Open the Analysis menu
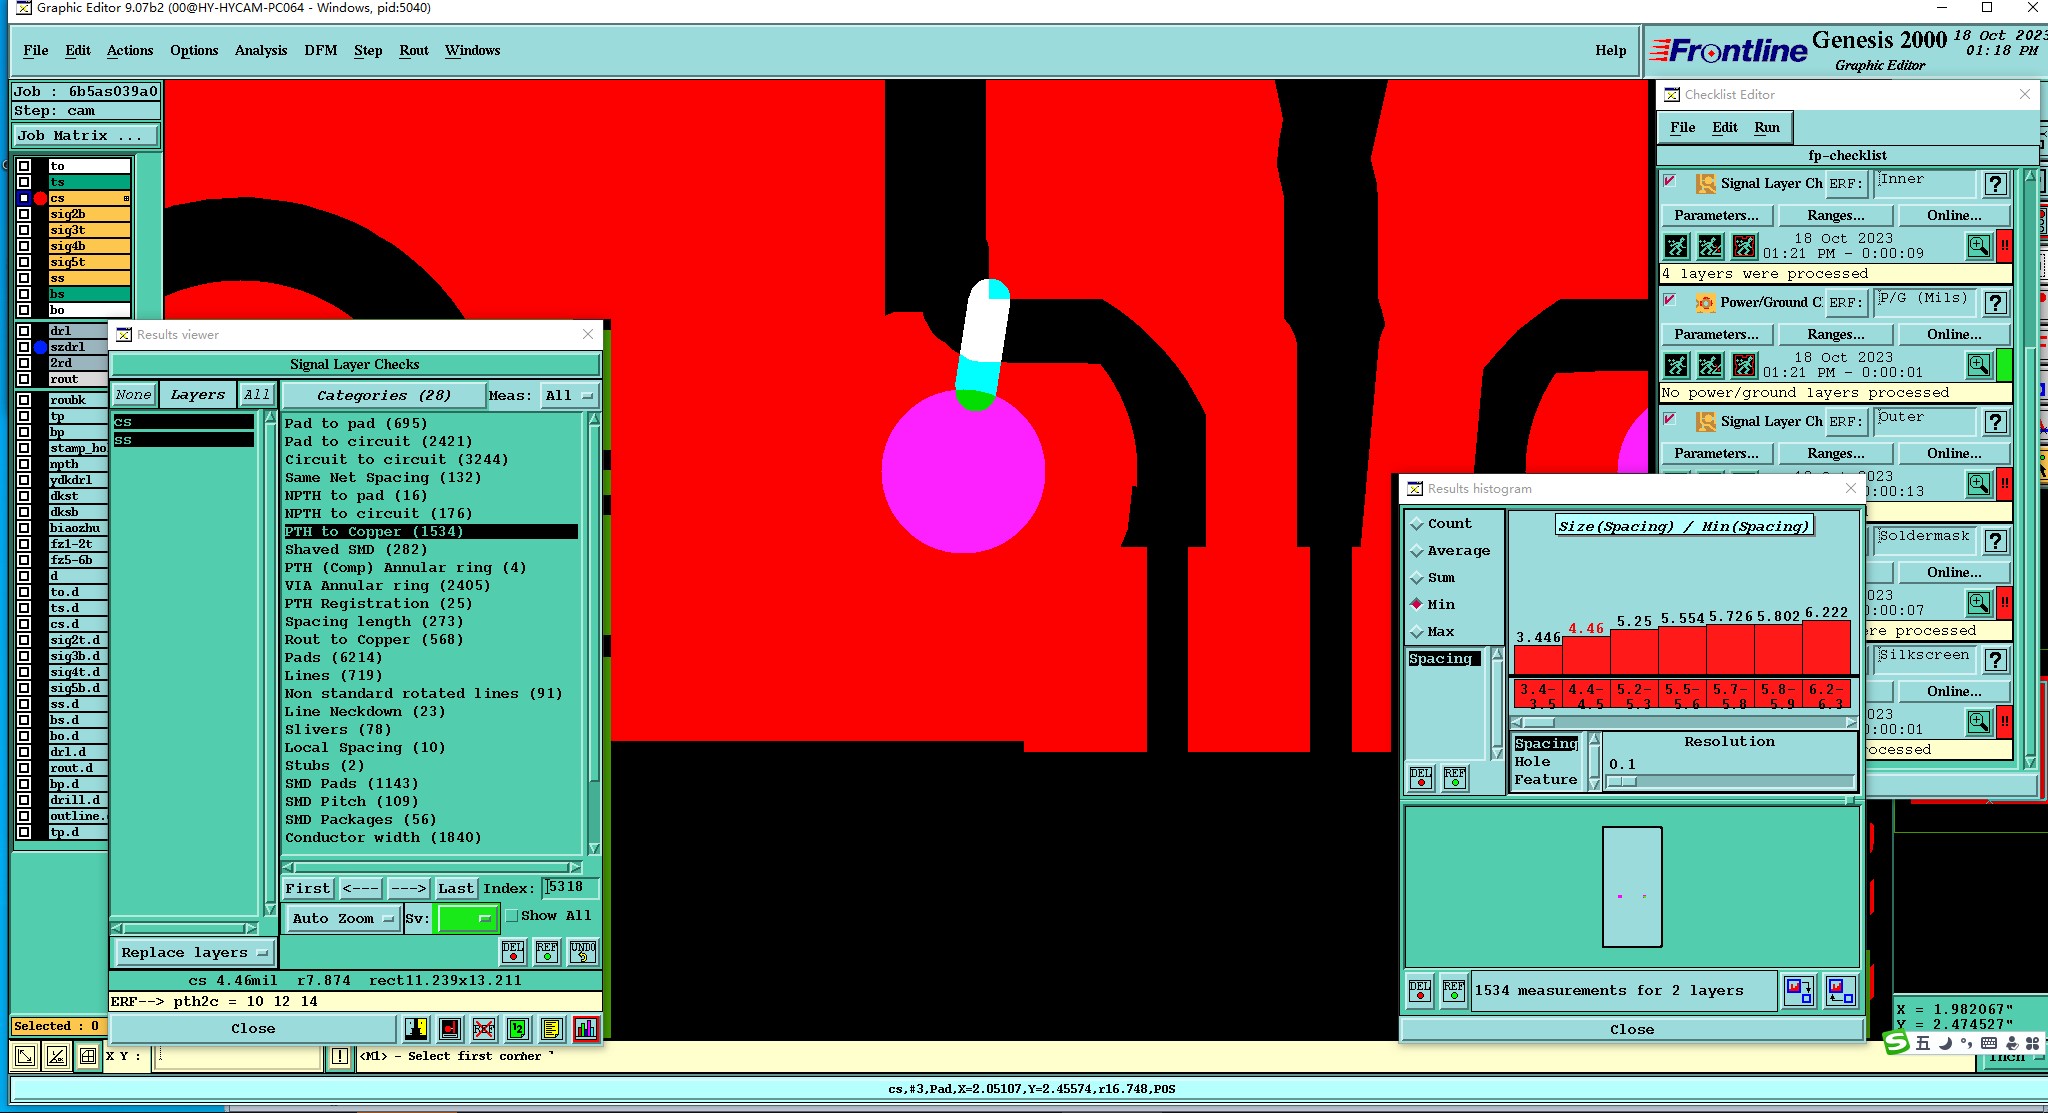Screen dimensions: 2048x1113 click(260, 50)
